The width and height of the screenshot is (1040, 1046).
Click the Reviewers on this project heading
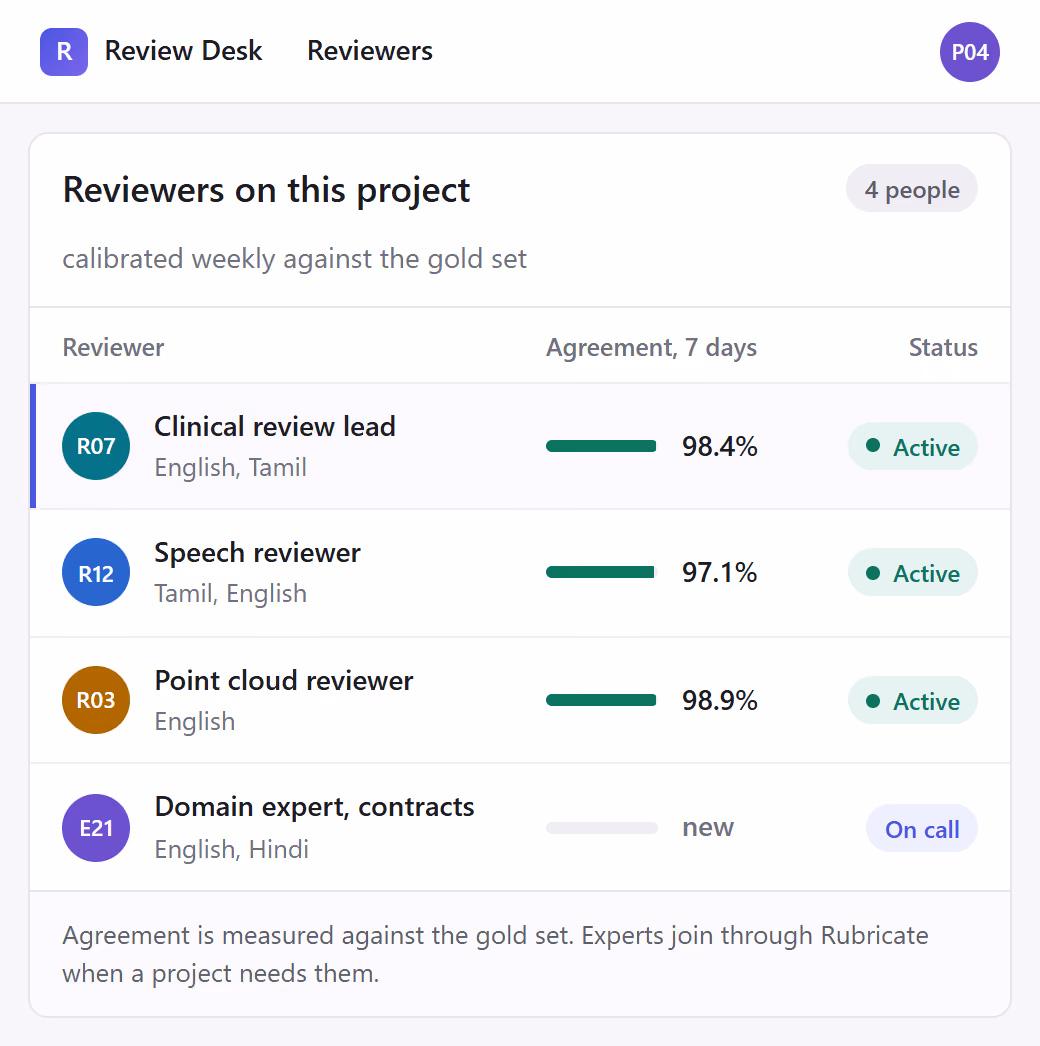click(267, 191)
